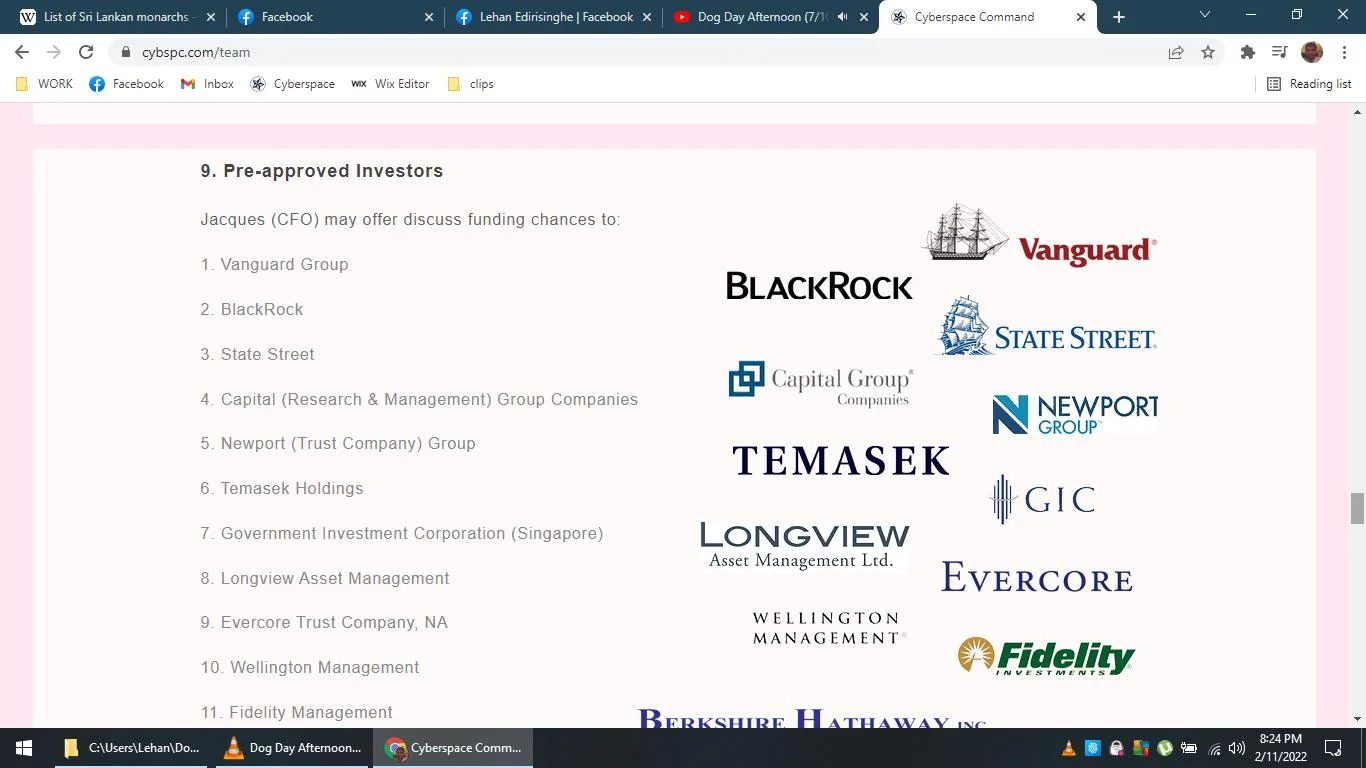Open the media controls icon in toolbar

[1279, 52]
